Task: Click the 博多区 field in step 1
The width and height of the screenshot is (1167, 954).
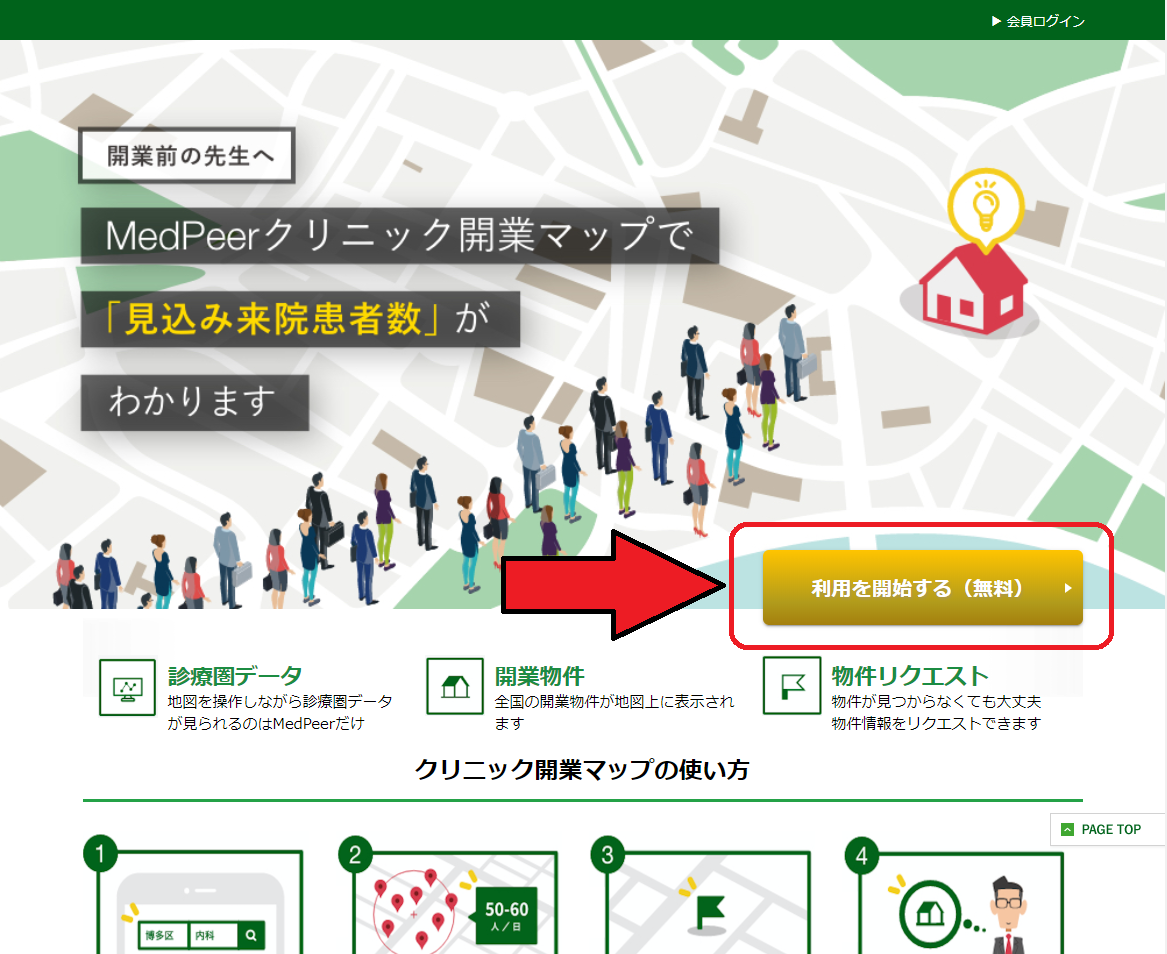Action: point(162,935)
